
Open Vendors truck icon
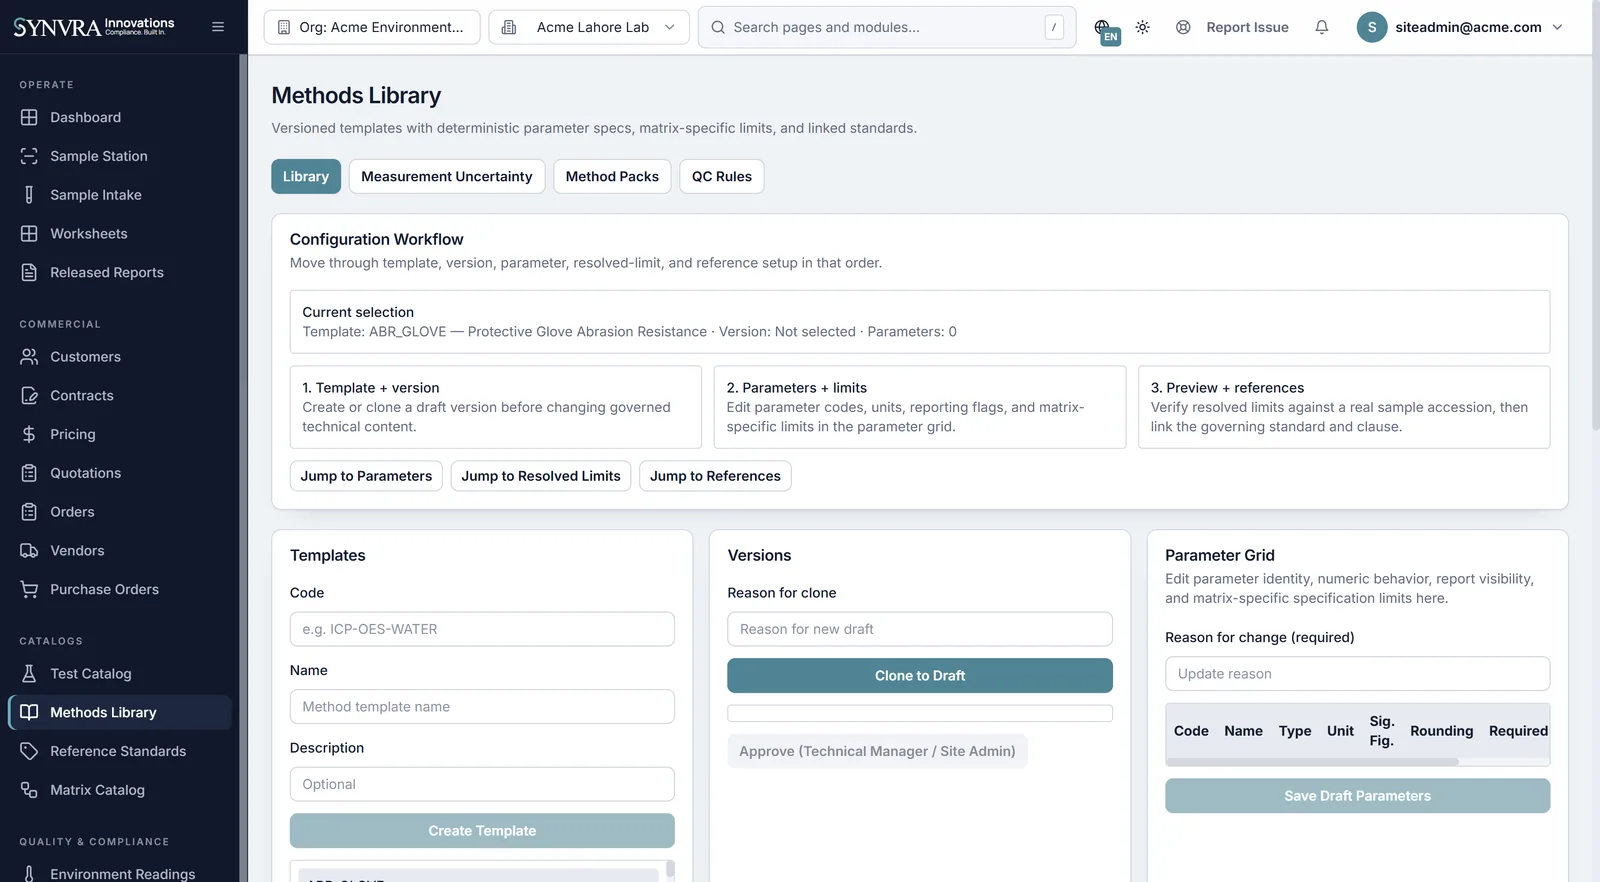coord(29,551)
